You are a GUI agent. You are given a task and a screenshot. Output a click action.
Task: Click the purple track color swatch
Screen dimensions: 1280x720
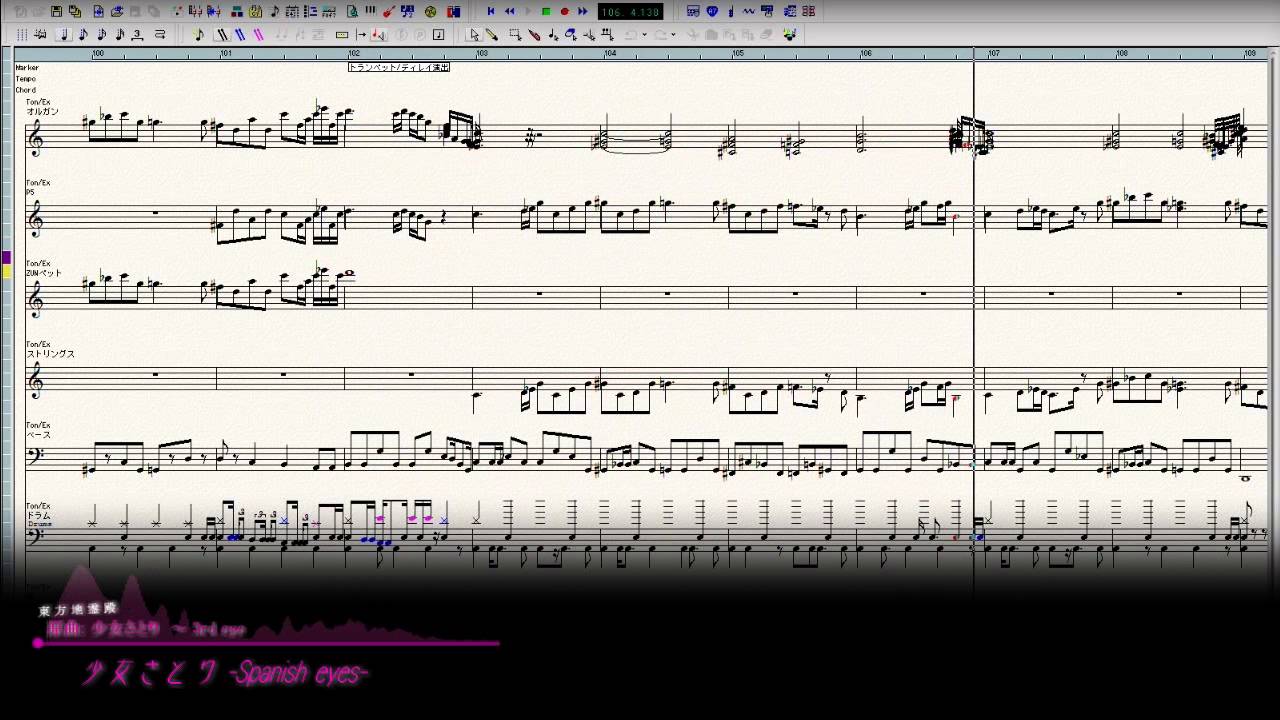[6, 258]
